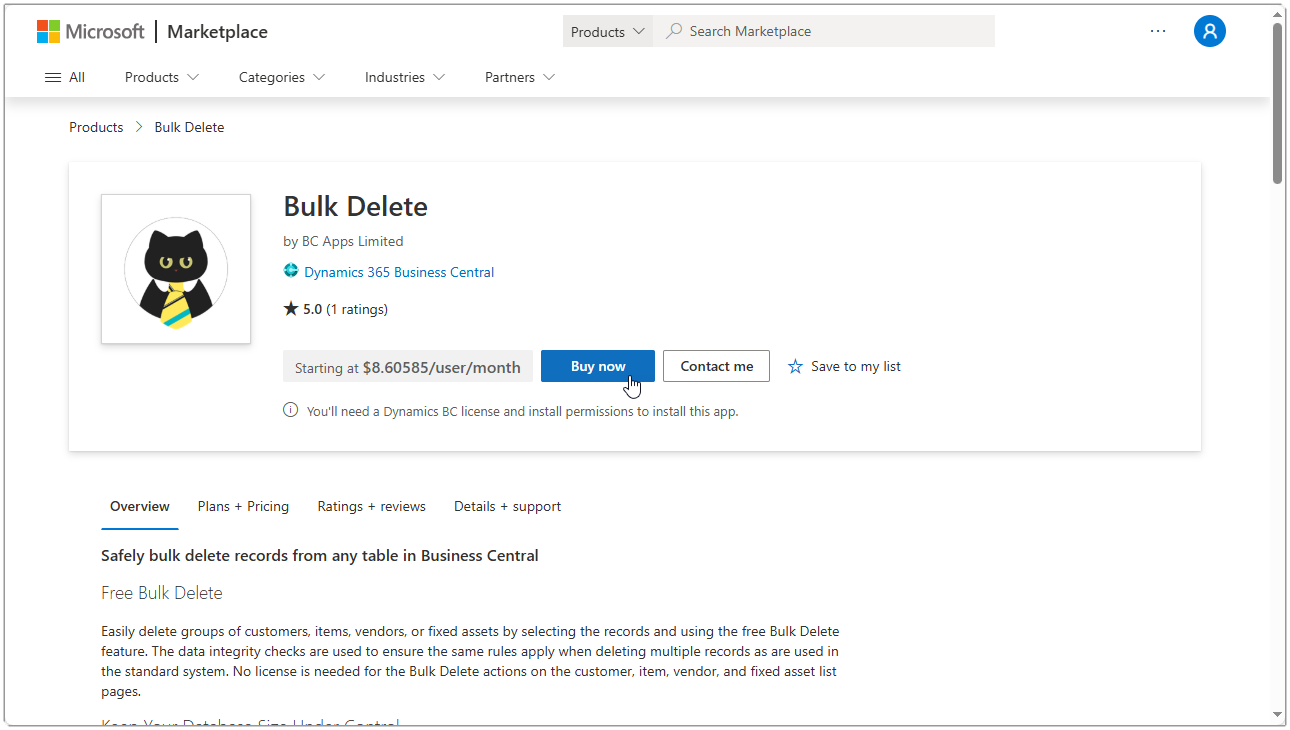Open the user account avatar
This screenshot has height=730, width=1290.
(x=1210, y=31)
